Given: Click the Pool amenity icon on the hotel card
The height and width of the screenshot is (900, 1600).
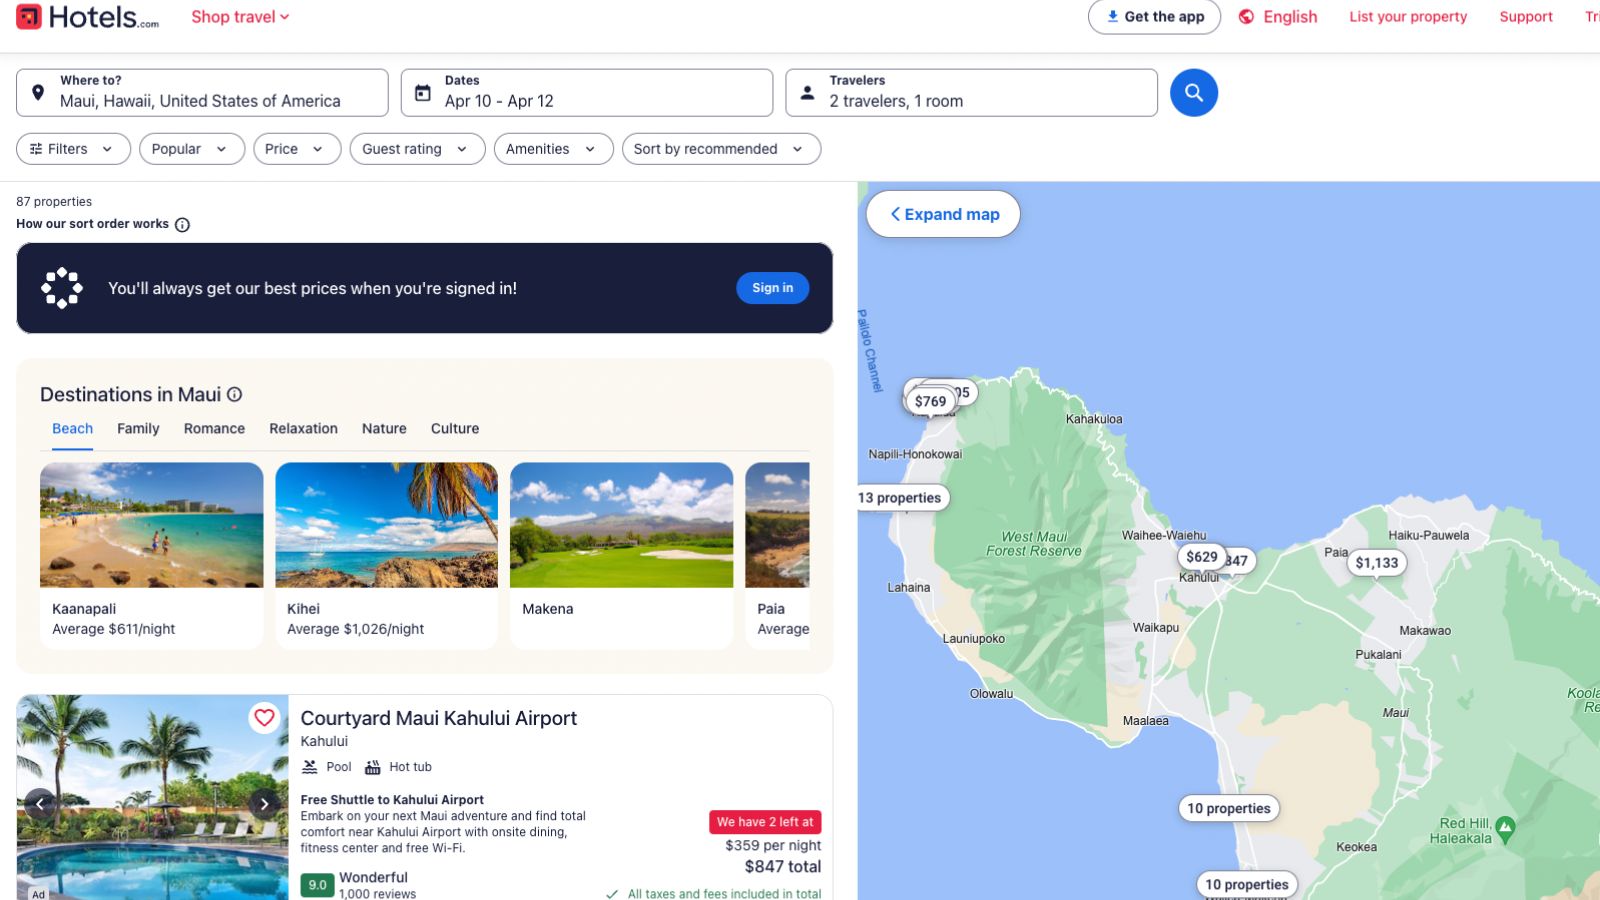Looking at the screenshot, I should [310, 766].
